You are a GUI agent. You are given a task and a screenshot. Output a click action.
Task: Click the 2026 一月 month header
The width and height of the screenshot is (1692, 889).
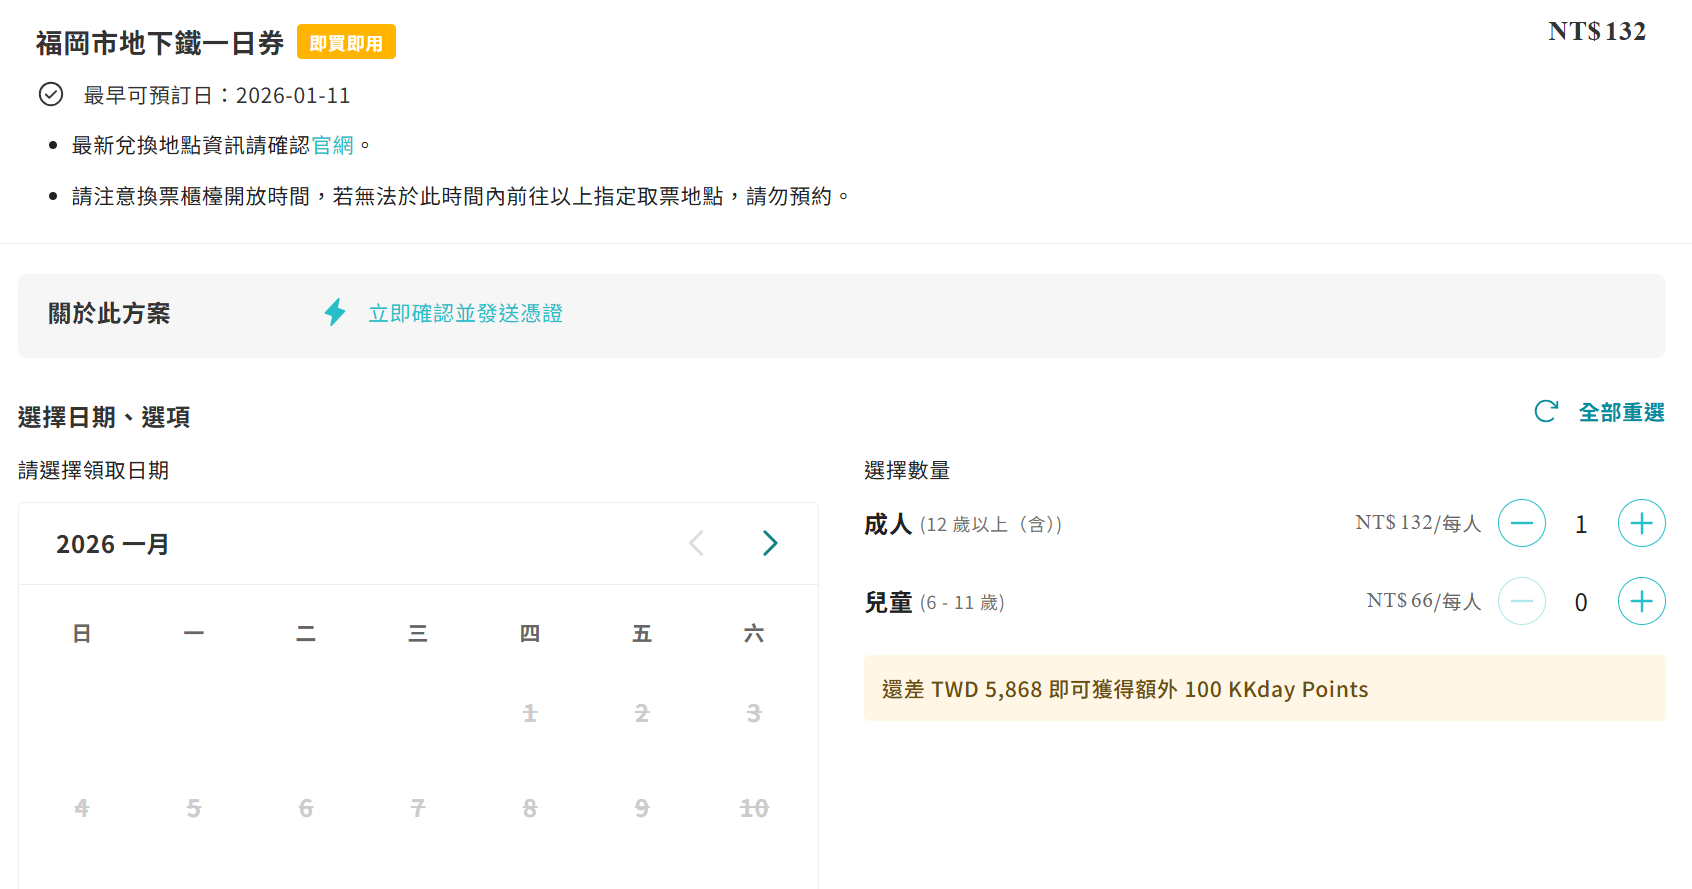(x=112, y=544)
